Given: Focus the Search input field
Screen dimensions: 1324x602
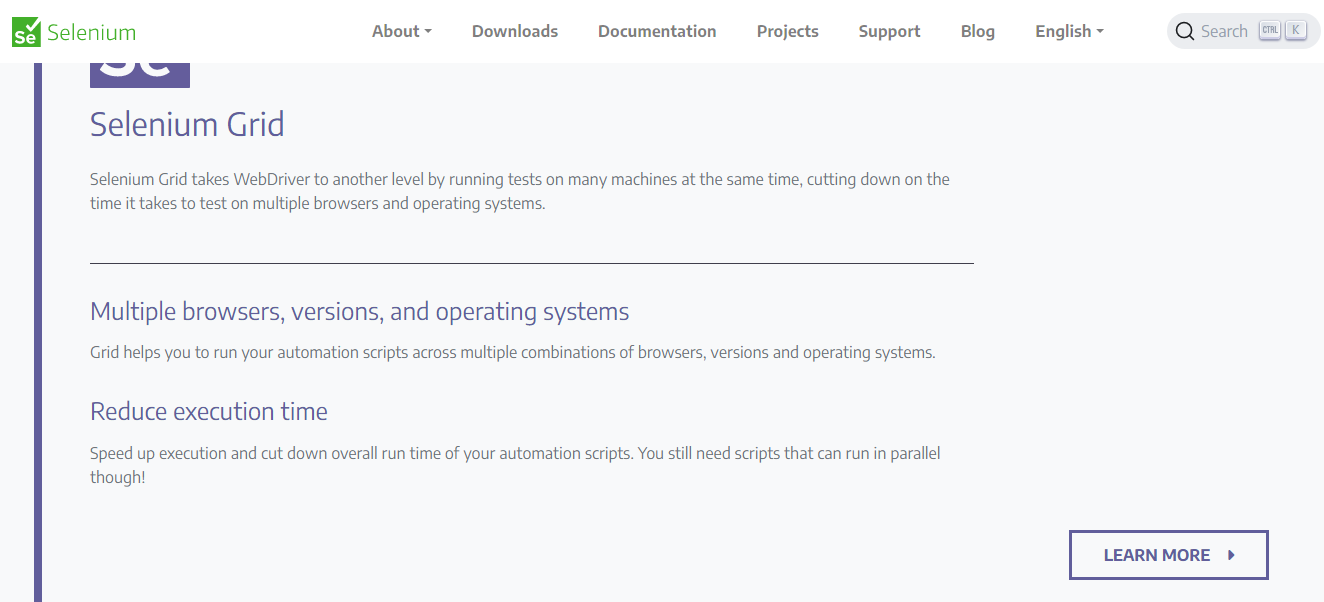Looking at the screenshot, I should tap(1224, 31).
